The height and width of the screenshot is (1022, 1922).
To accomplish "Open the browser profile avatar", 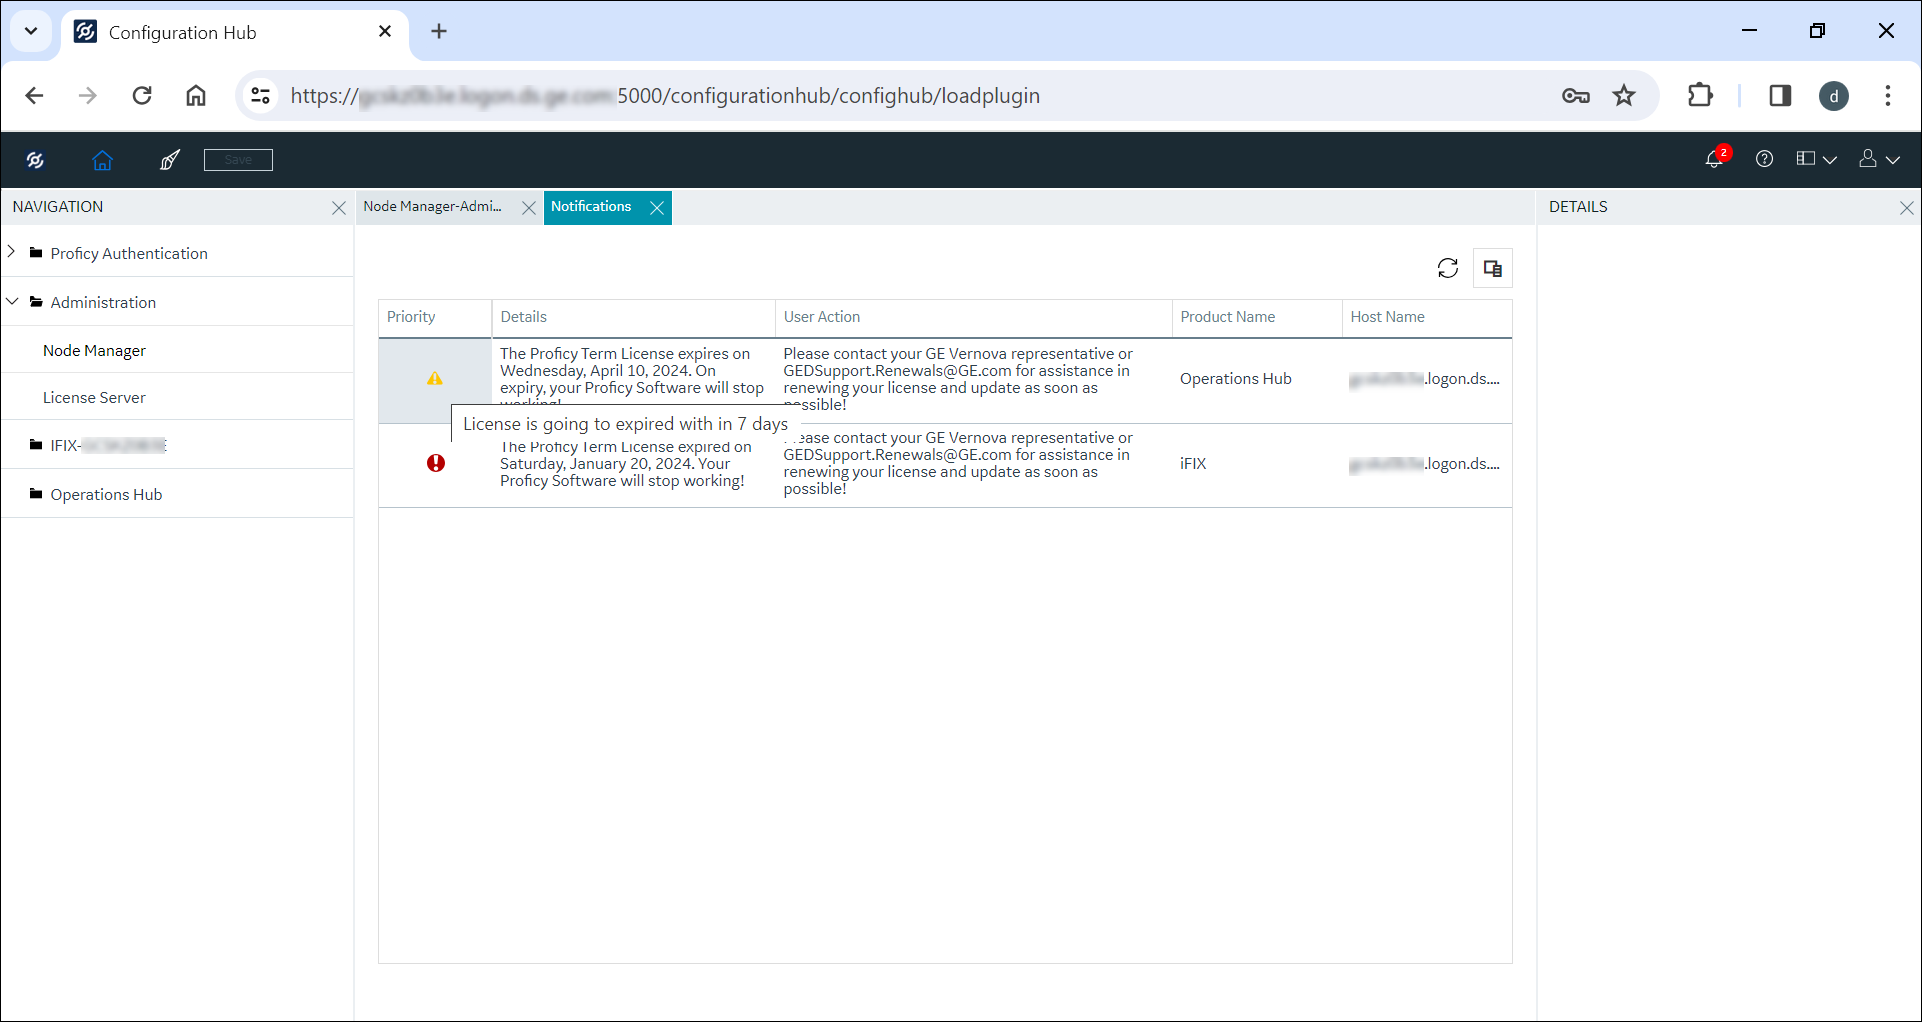I will (1834, 96).
